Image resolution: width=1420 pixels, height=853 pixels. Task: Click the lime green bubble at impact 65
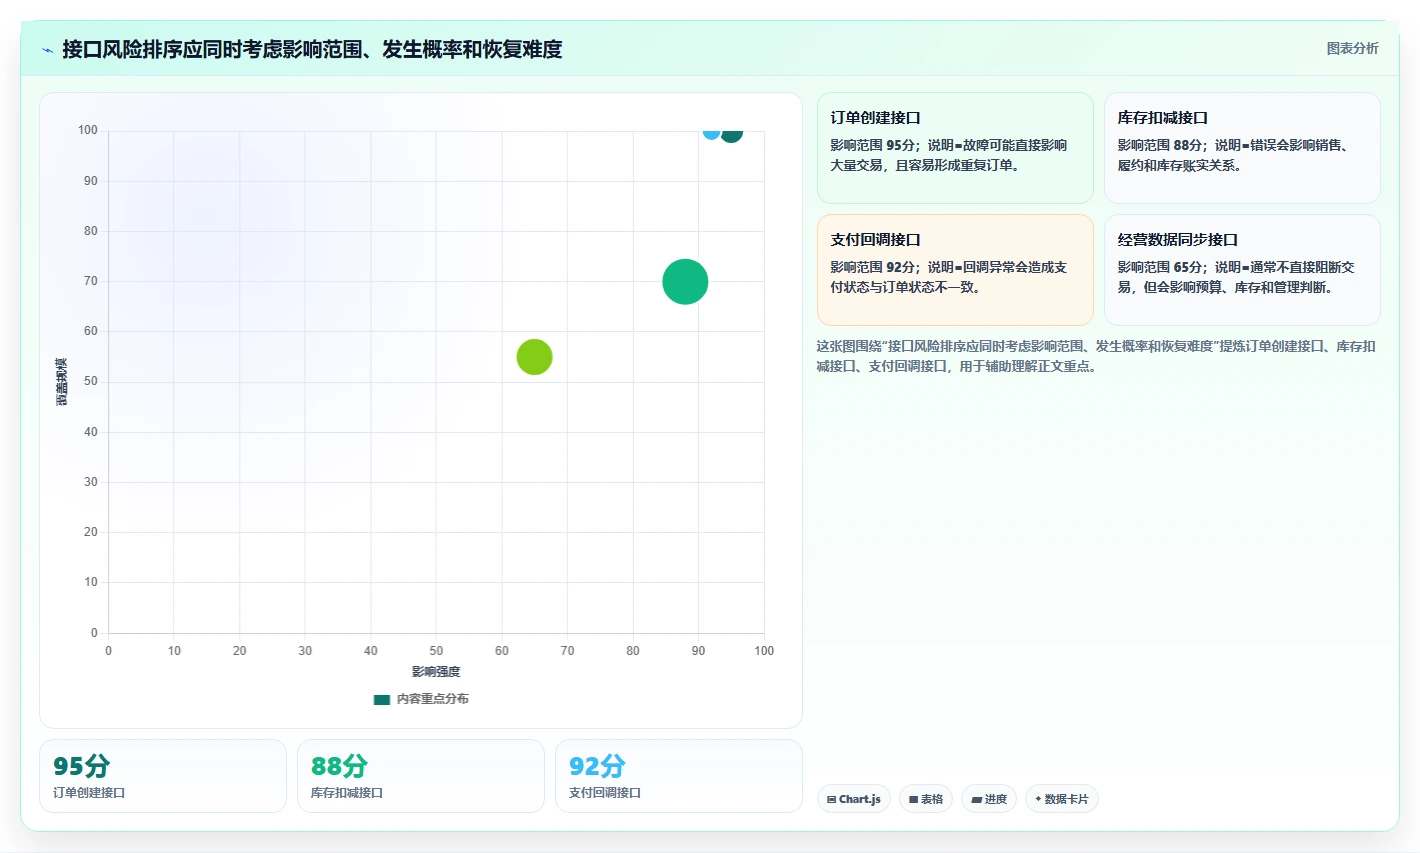(x=535, y=357)
